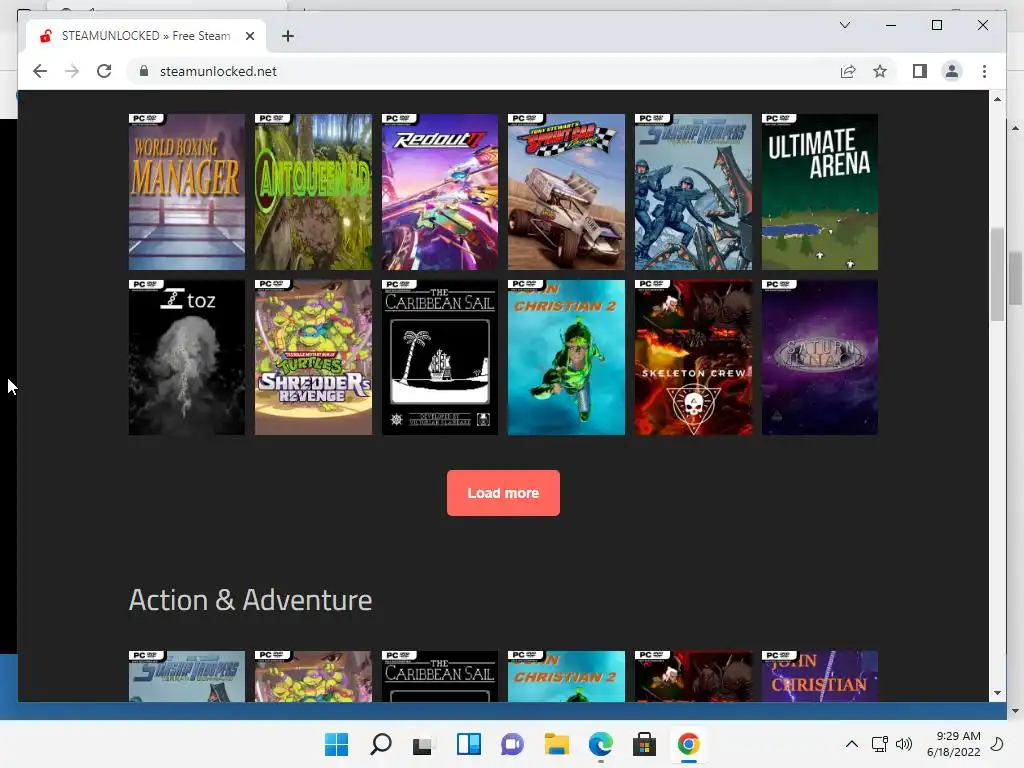
Task: Open network status in system tray
Action: click(x=880, y=744)
